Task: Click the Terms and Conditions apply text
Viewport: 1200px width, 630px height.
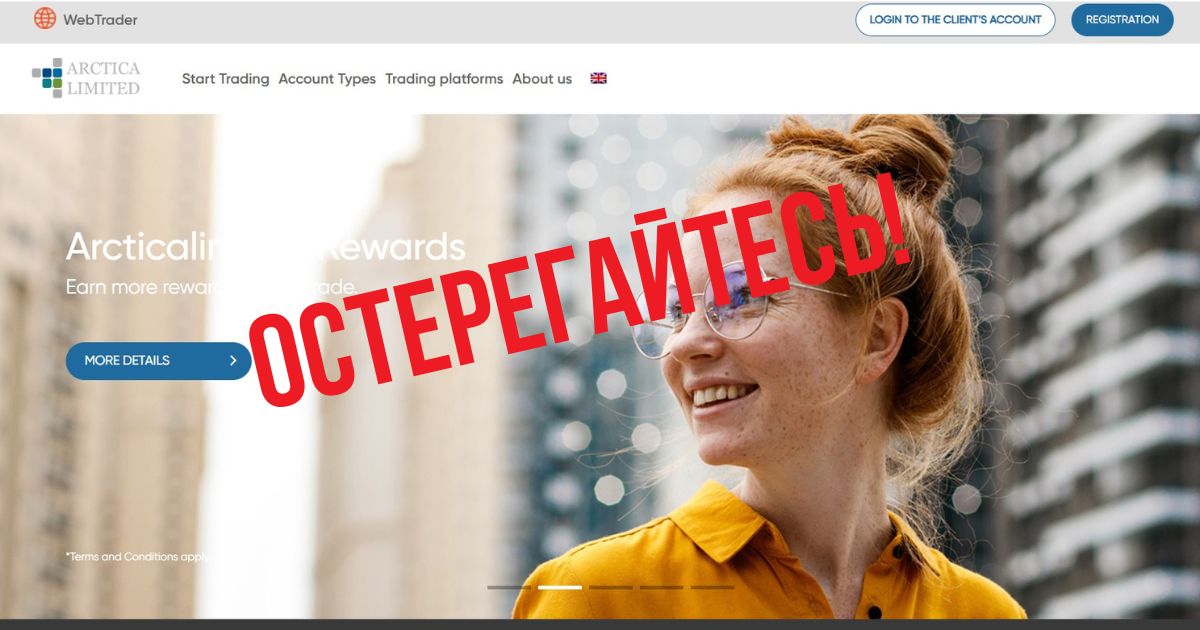Action: (x=138, y=557)
